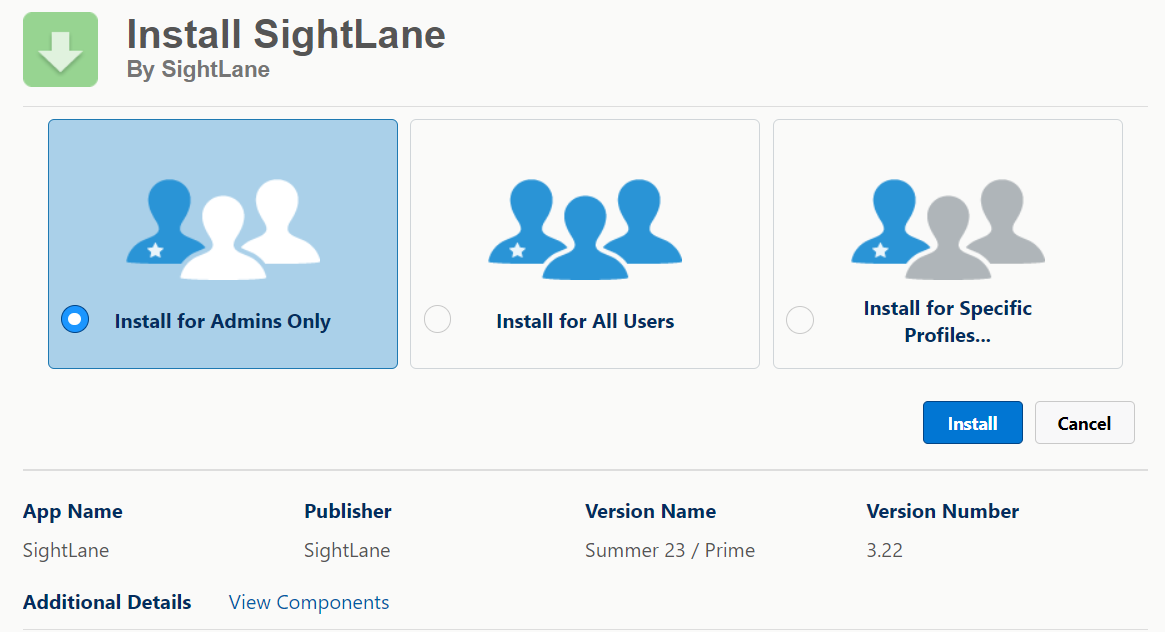Click the App Name column header
Viewport: 1165px width, 632px height.
pos(73,512)
